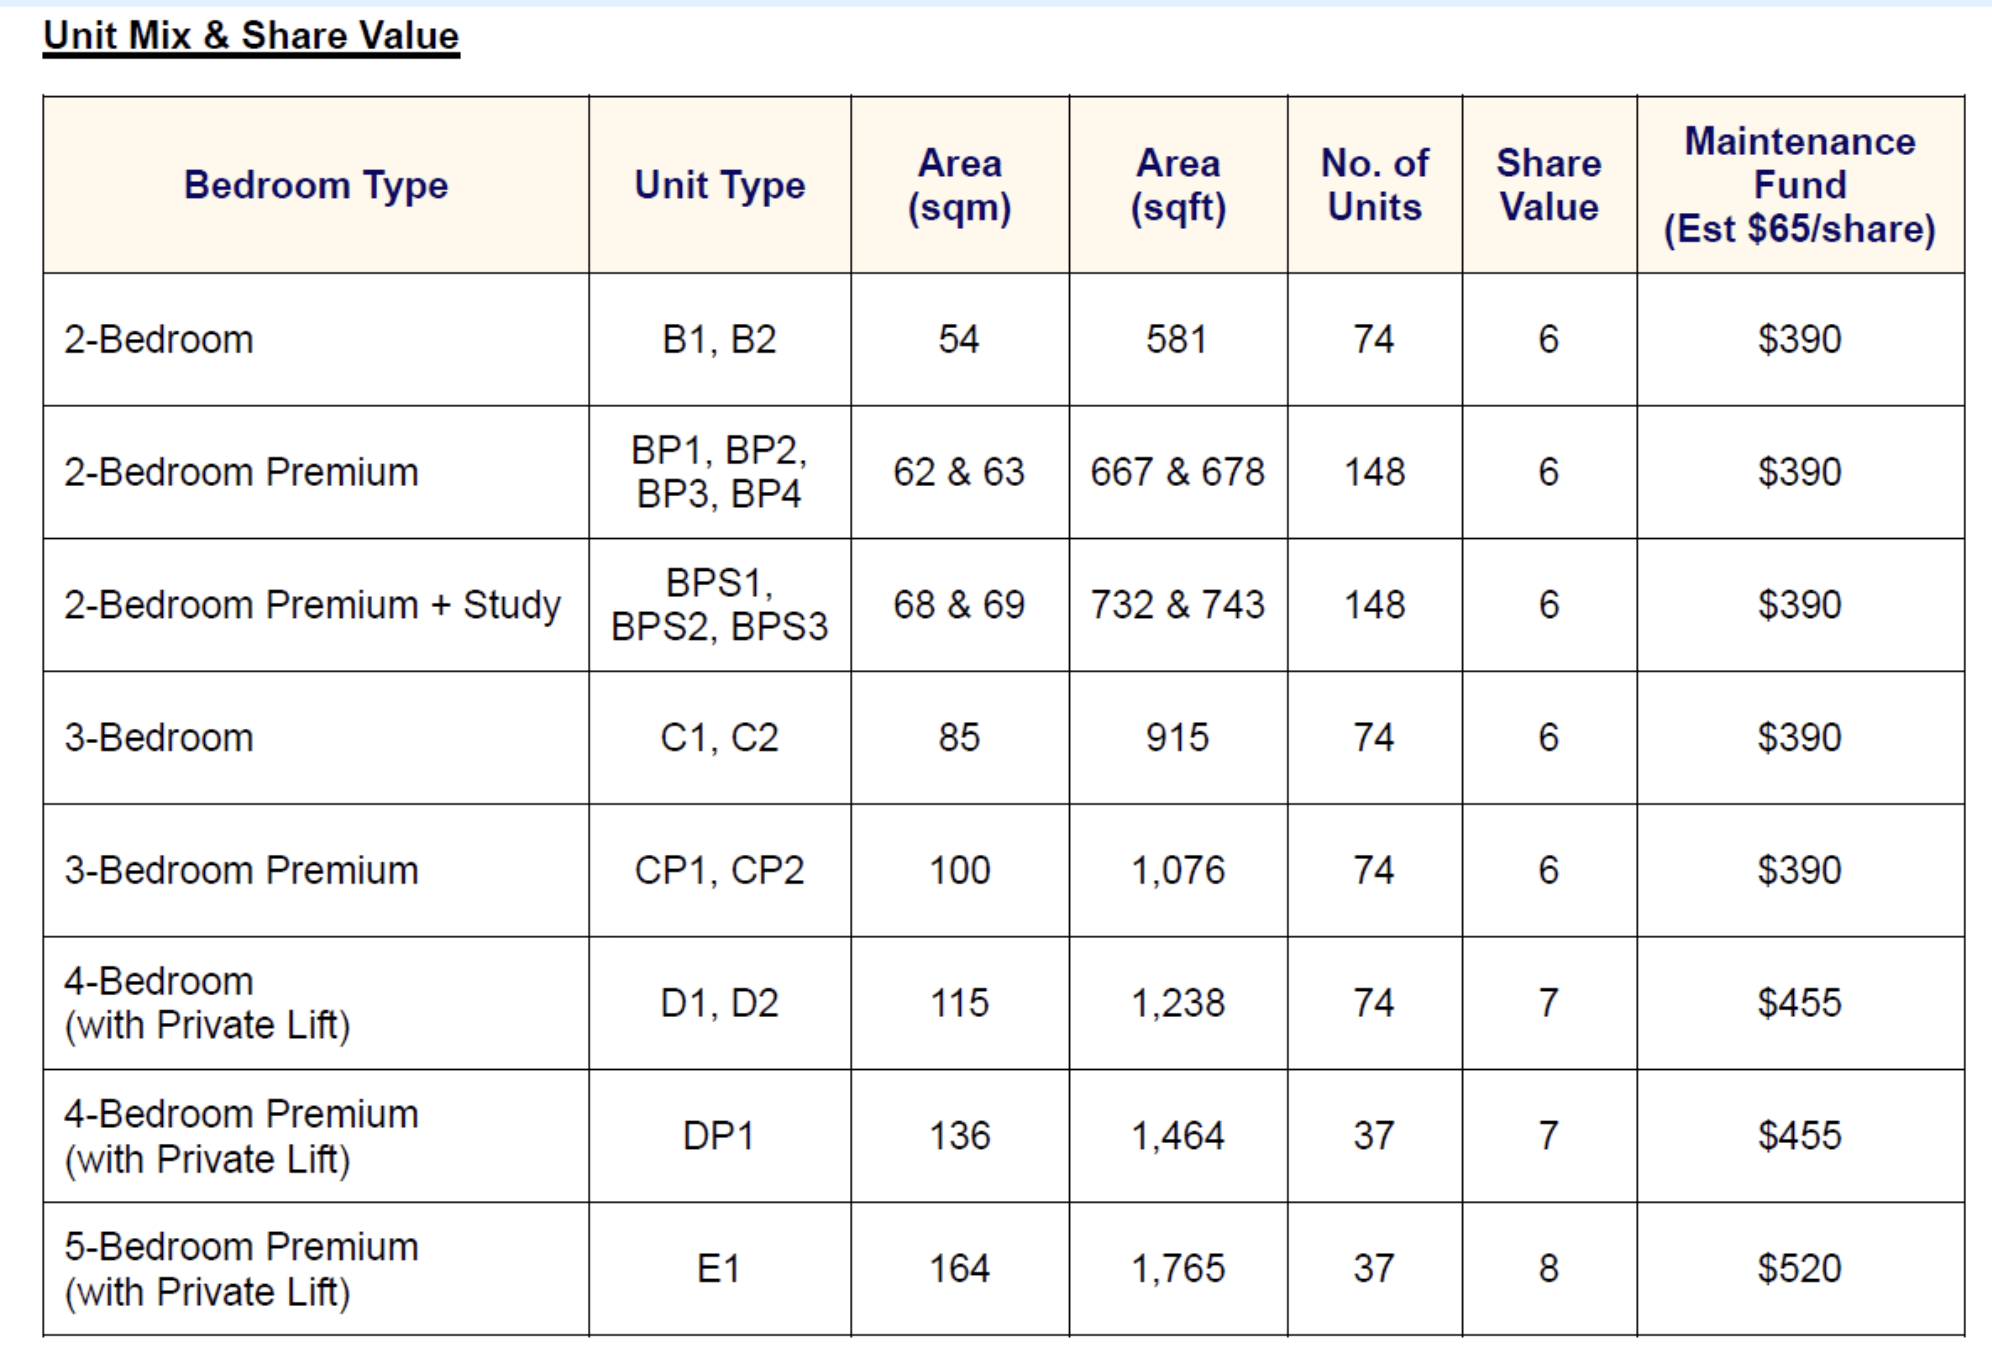Click the "E1" unit type cell
The width and height of the screenshot is (1992, 1348).
point(719,1269)
